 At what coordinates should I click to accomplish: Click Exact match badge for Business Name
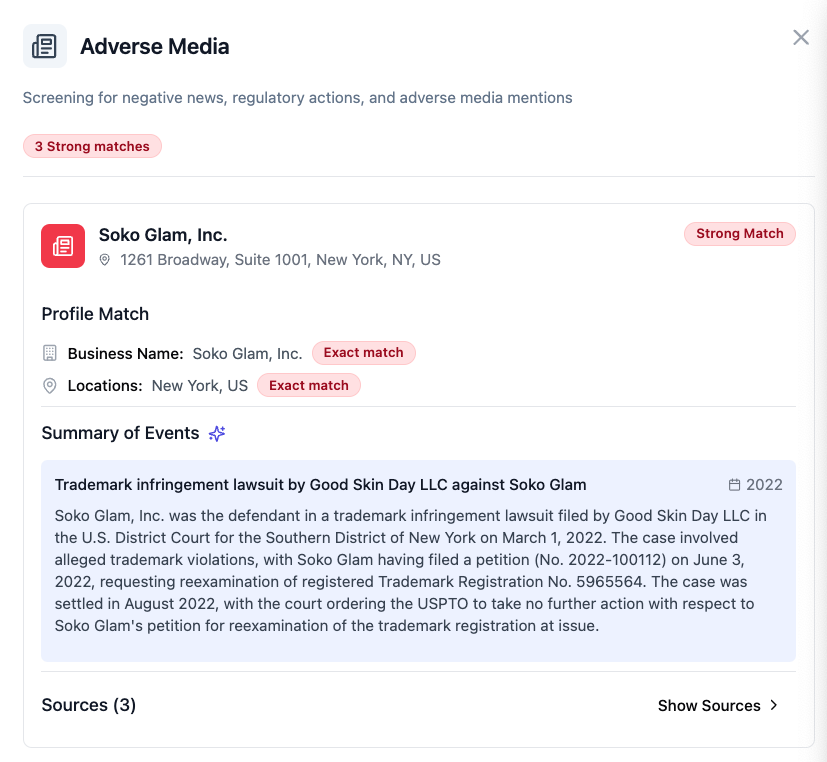363,353
